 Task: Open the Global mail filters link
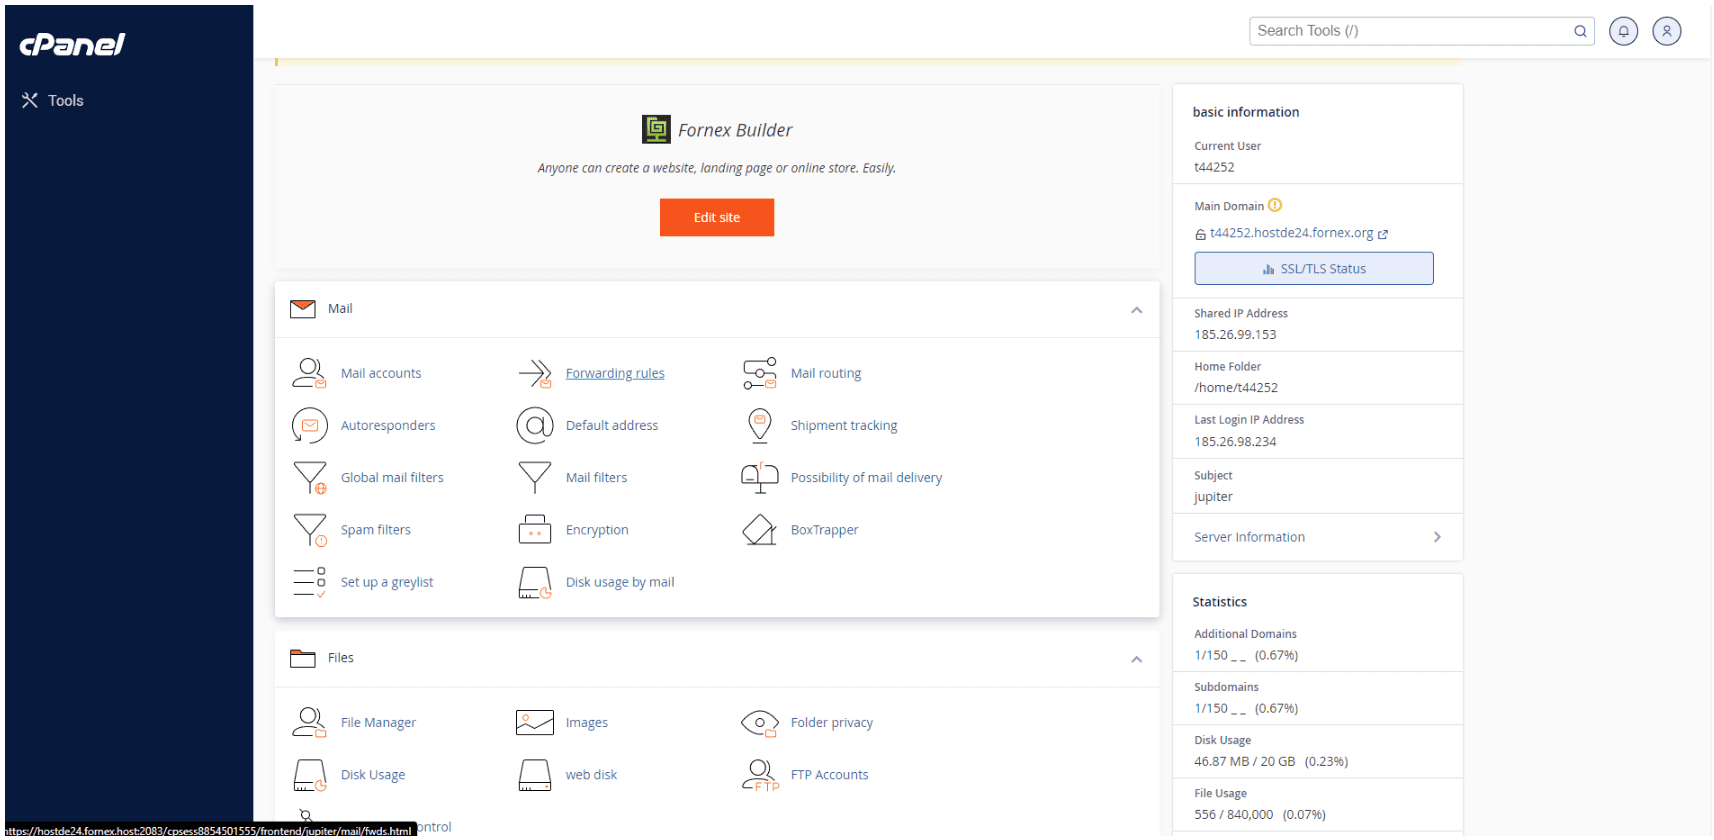coord(392,478)
